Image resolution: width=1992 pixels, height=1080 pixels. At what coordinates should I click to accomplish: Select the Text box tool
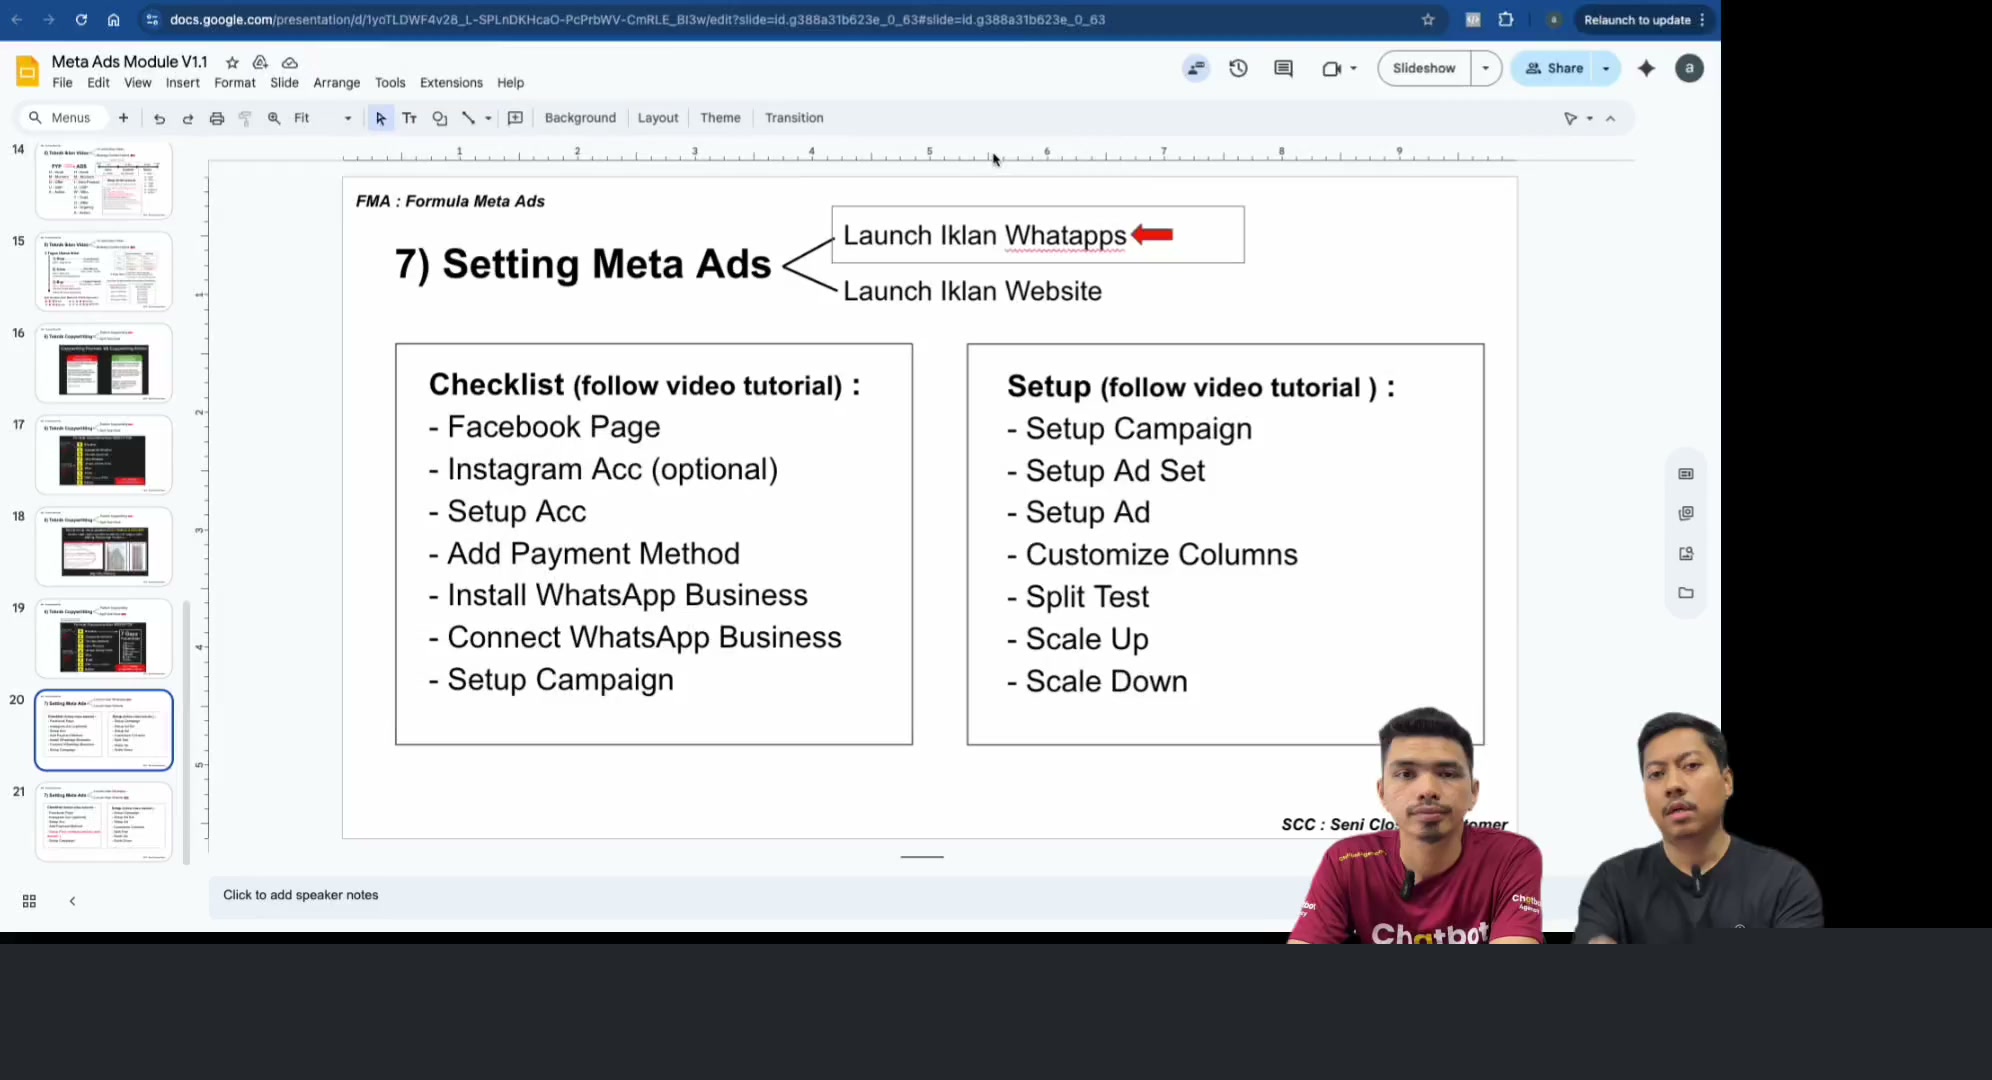(409, 118)
